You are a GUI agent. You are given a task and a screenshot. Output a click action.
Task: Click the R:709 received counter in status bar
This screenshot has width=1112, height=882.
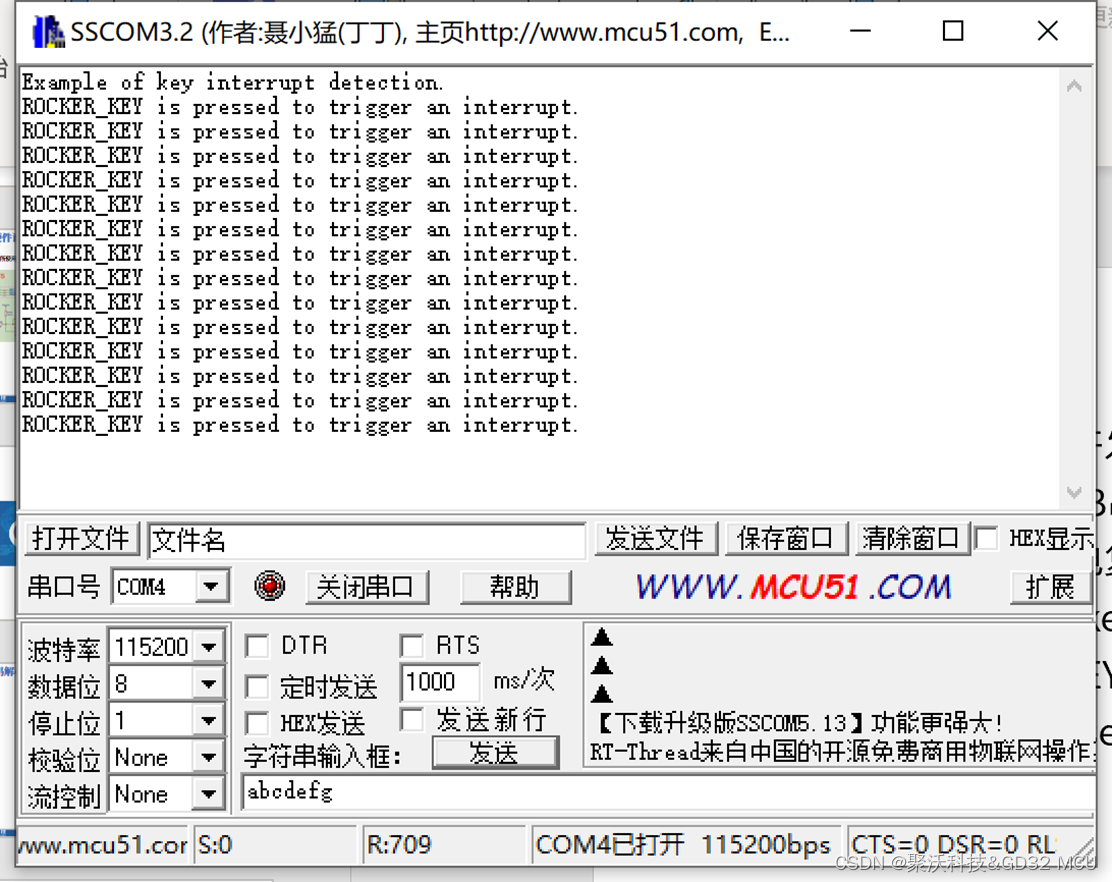click(444, 844)
